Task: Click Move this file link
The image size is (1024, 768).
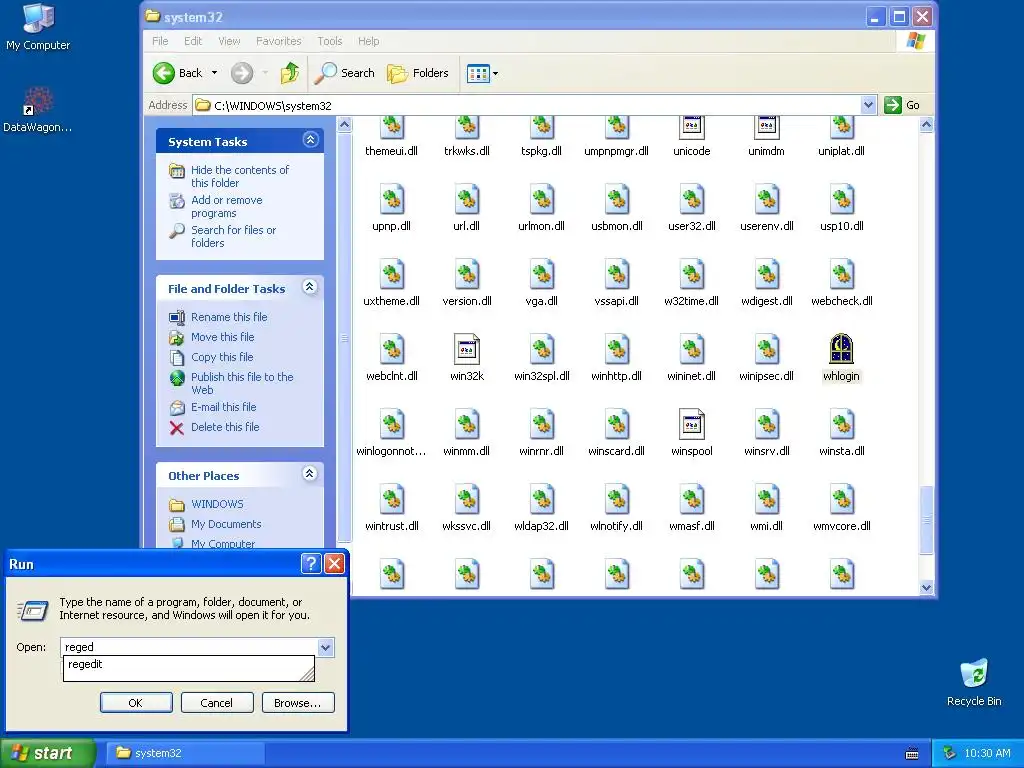Action: point(222,337)
